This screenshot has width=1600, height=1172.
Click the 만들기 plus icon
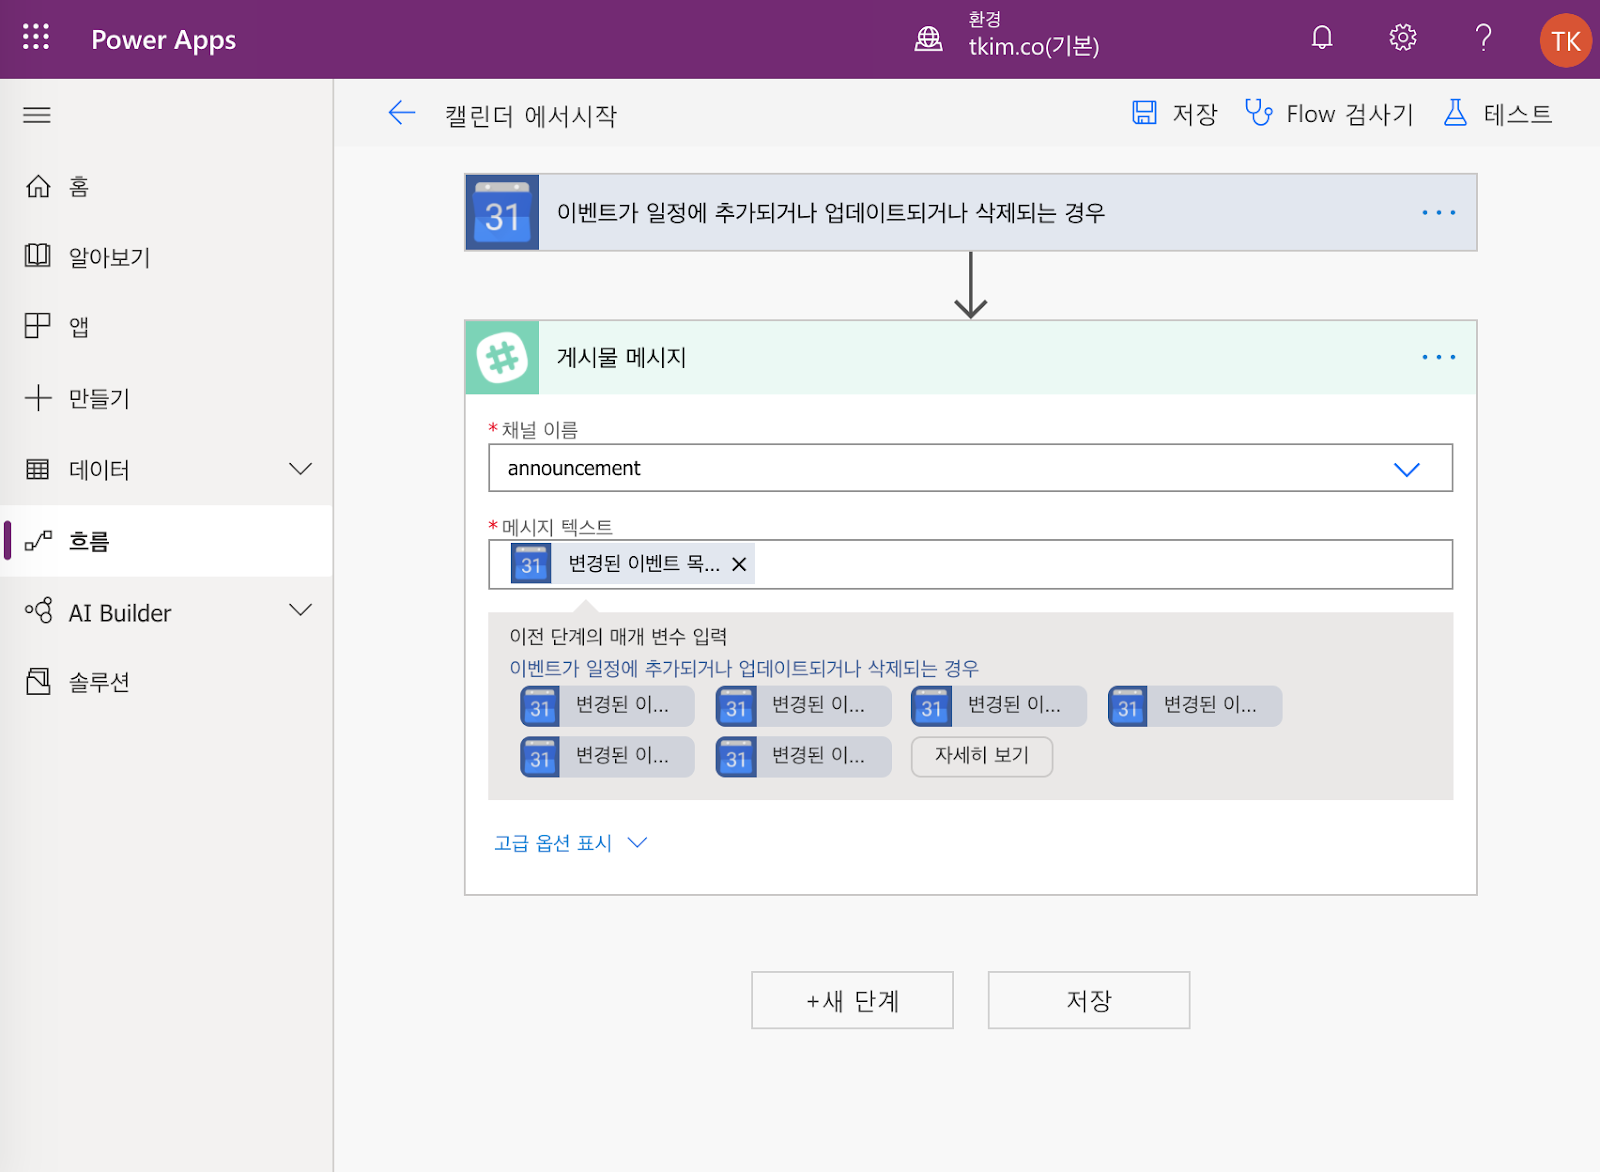coord(38,397)
